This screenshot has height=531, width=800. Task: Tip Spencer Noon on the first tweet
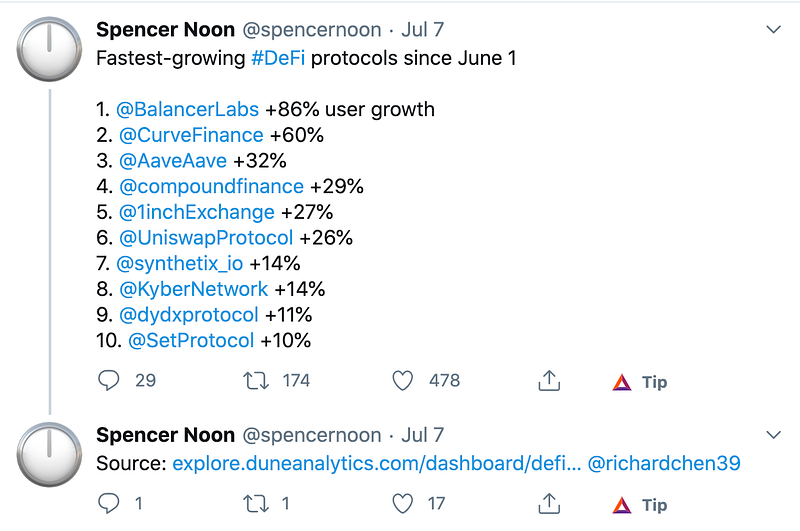coord(640,382)
